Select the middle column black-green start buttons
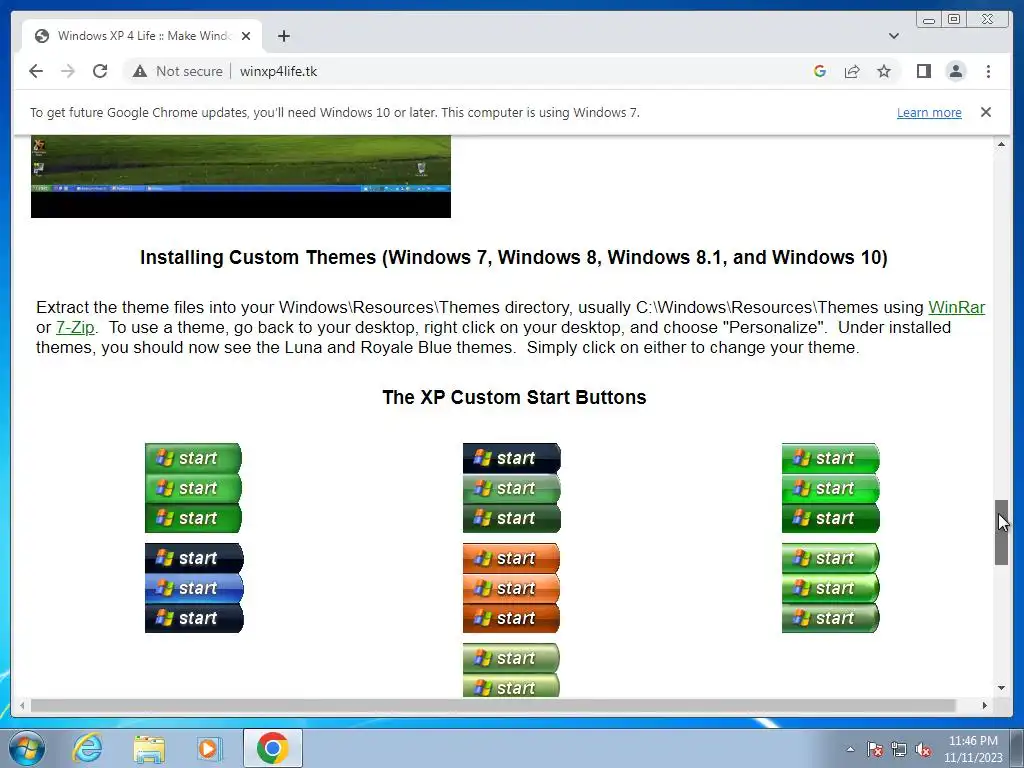The image size is (1024, 768). 512,488
